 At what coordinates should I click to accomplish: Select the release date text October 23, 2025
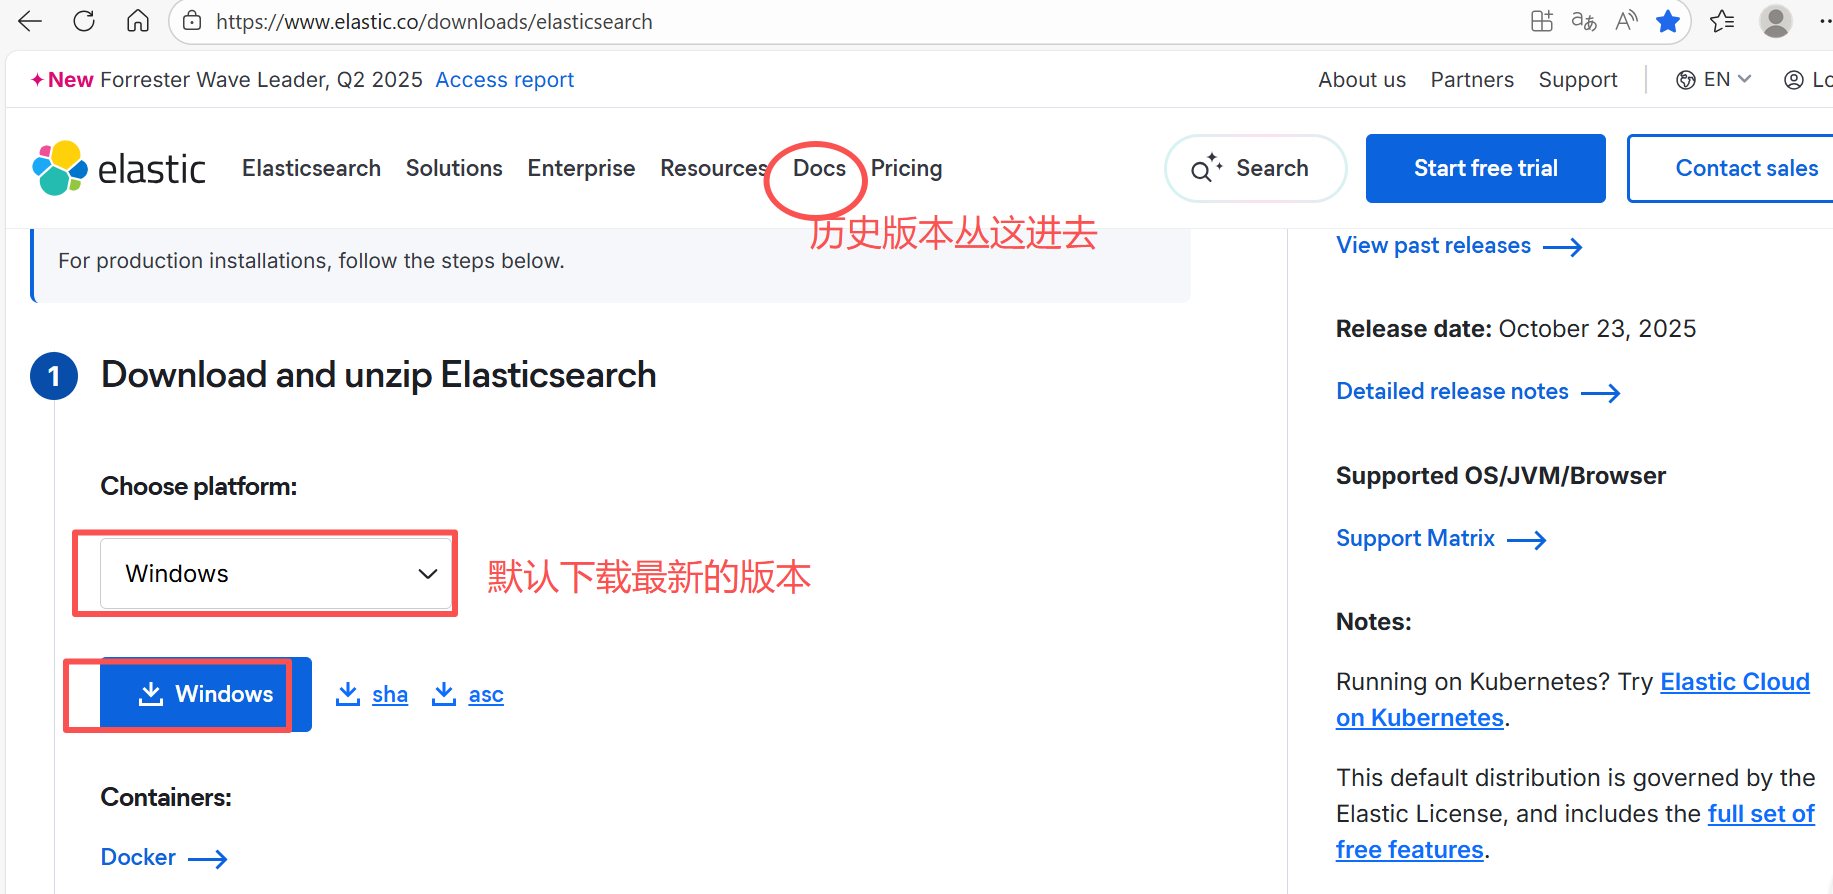1597,329
